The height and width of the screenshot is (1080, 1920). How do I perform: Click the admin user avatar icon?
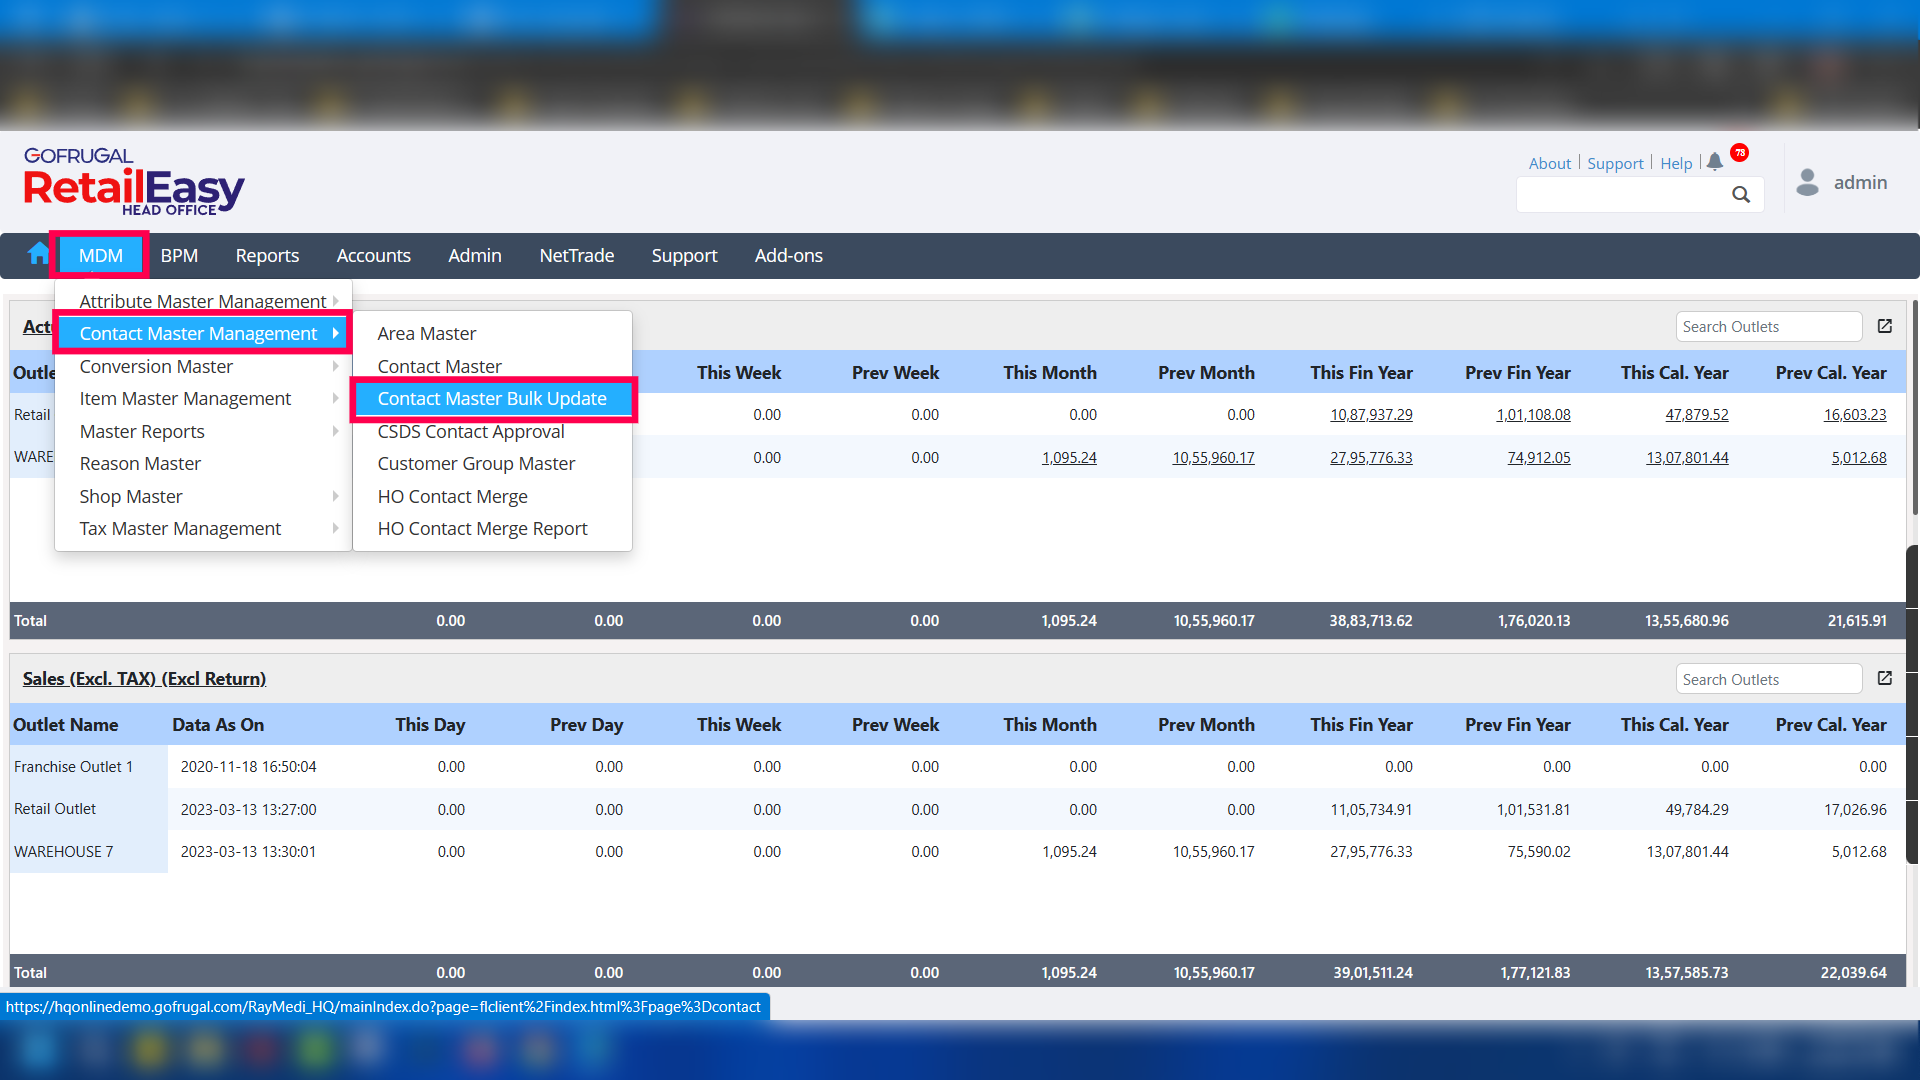click(1807, 182)
